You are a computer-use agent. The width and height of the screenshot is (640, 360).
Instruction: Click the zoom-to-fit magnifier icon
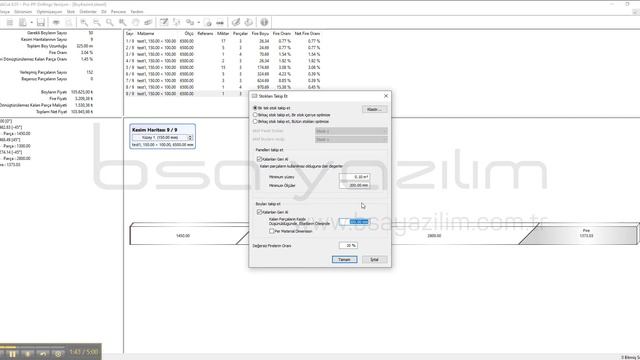[x=122, y=22]
